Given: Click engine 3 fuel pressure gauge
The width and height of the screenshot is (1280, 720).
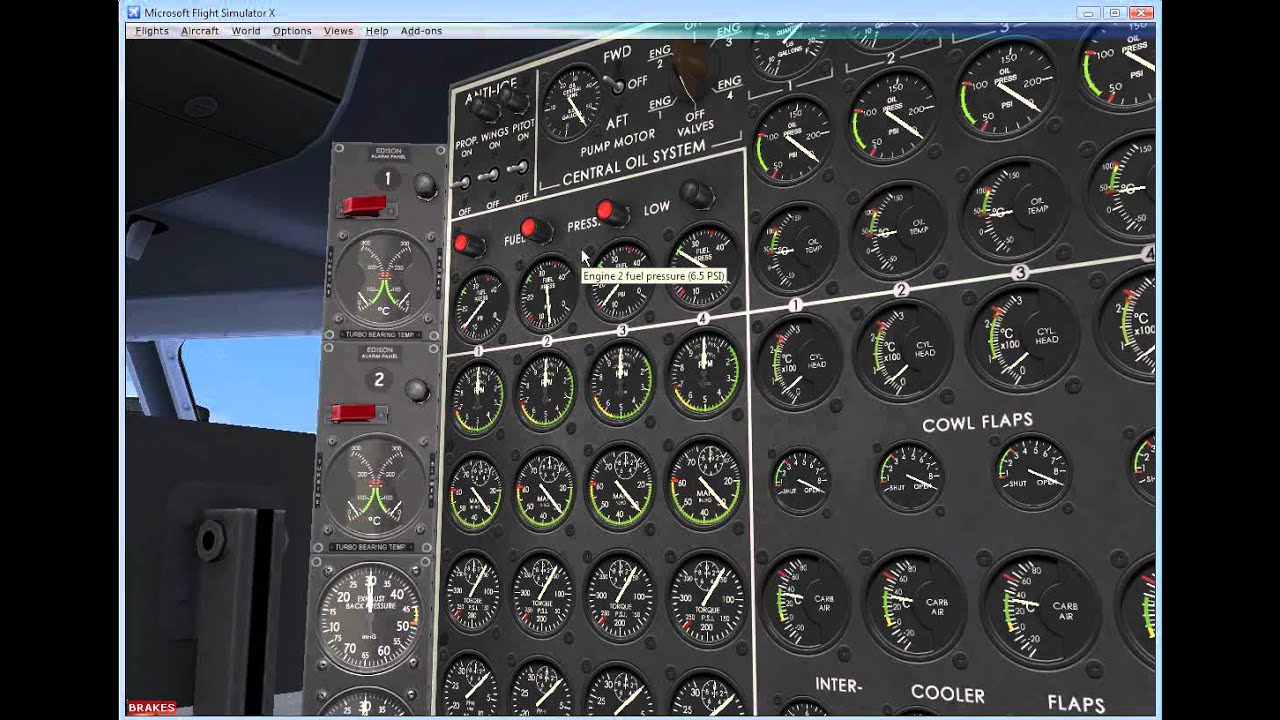Looking at the screenshot, I should [x=619, y=281].
